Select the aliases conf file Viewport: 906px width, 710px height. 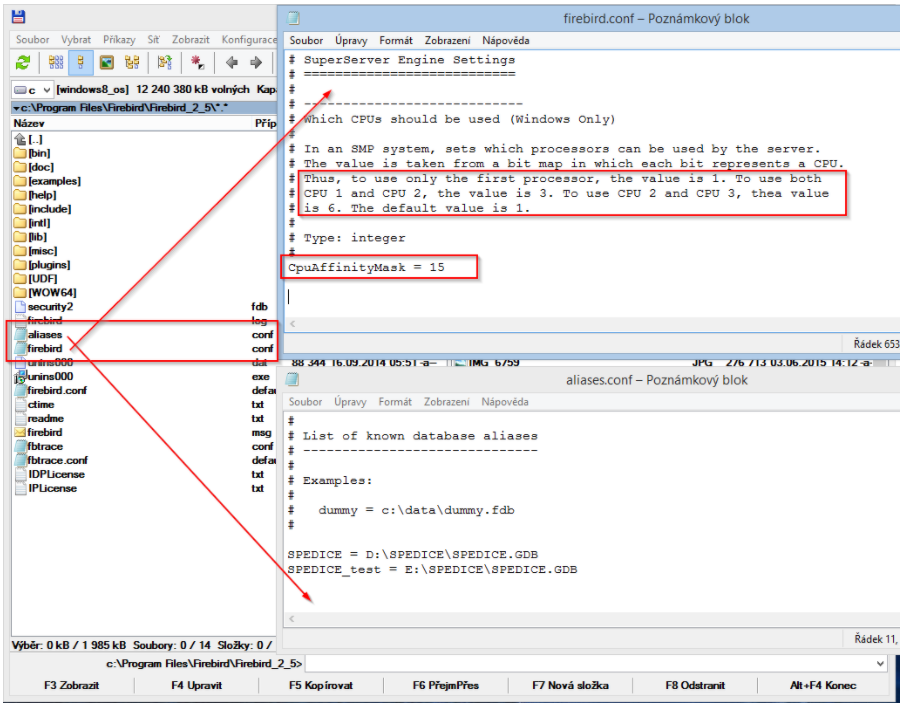45,334
